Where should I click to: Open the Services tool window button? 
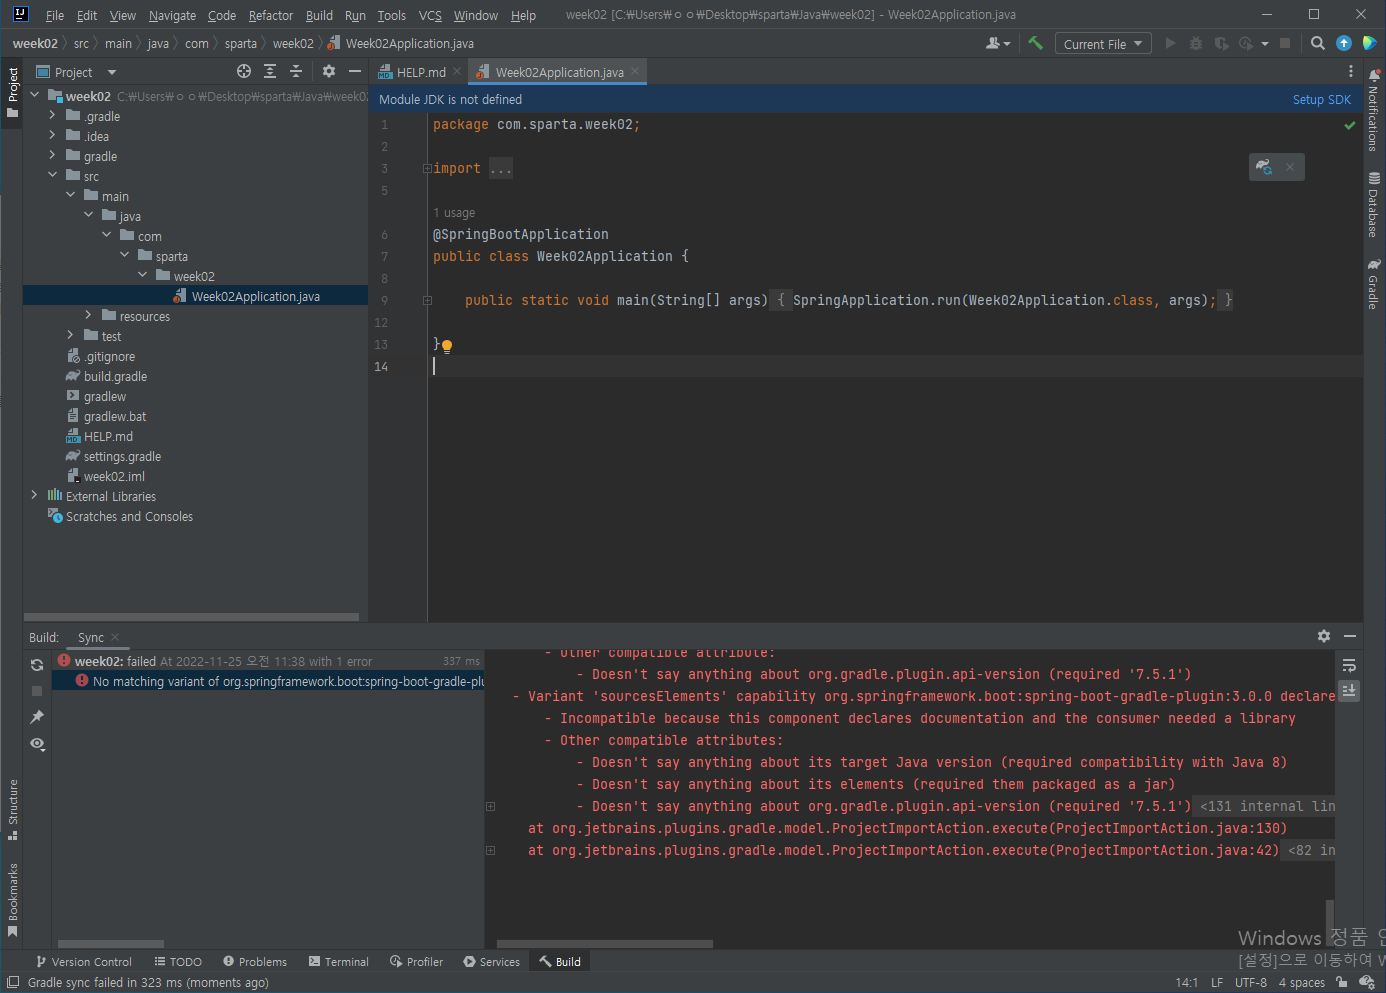click(x=492, y=962)
